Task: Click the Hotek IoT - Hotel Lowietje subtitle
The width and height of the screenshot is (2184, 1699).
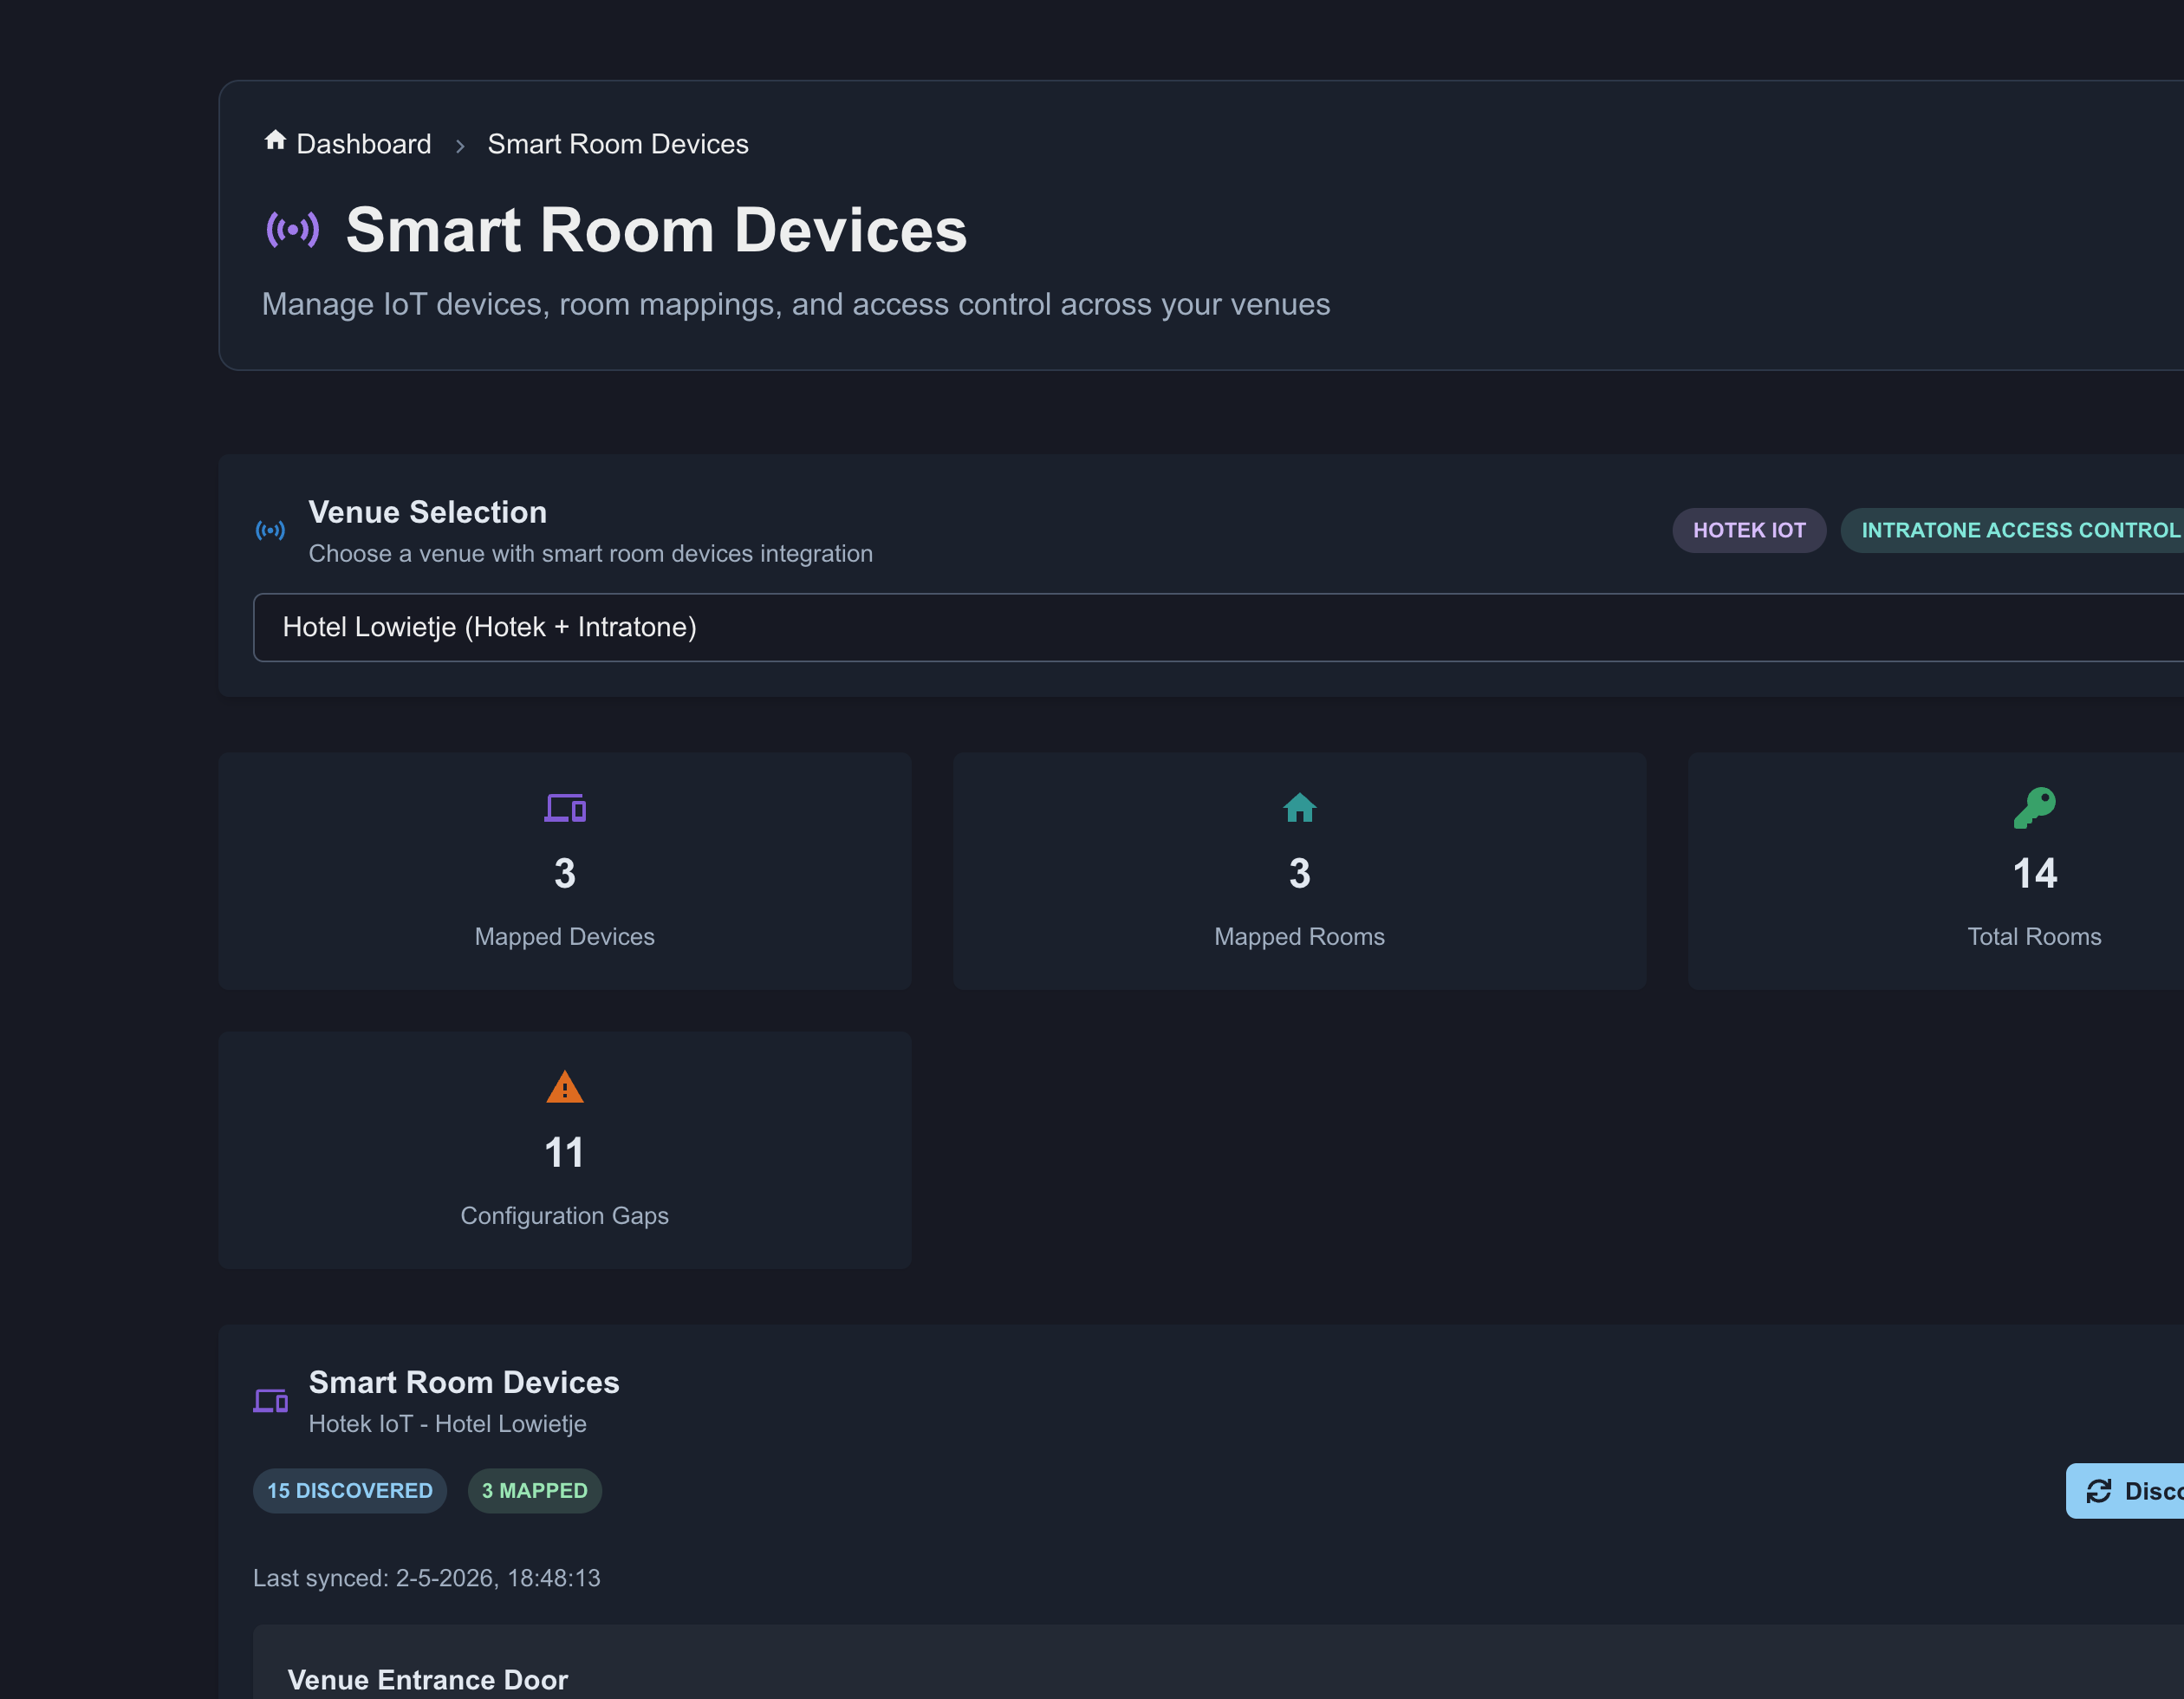Action: [448, 1423]
